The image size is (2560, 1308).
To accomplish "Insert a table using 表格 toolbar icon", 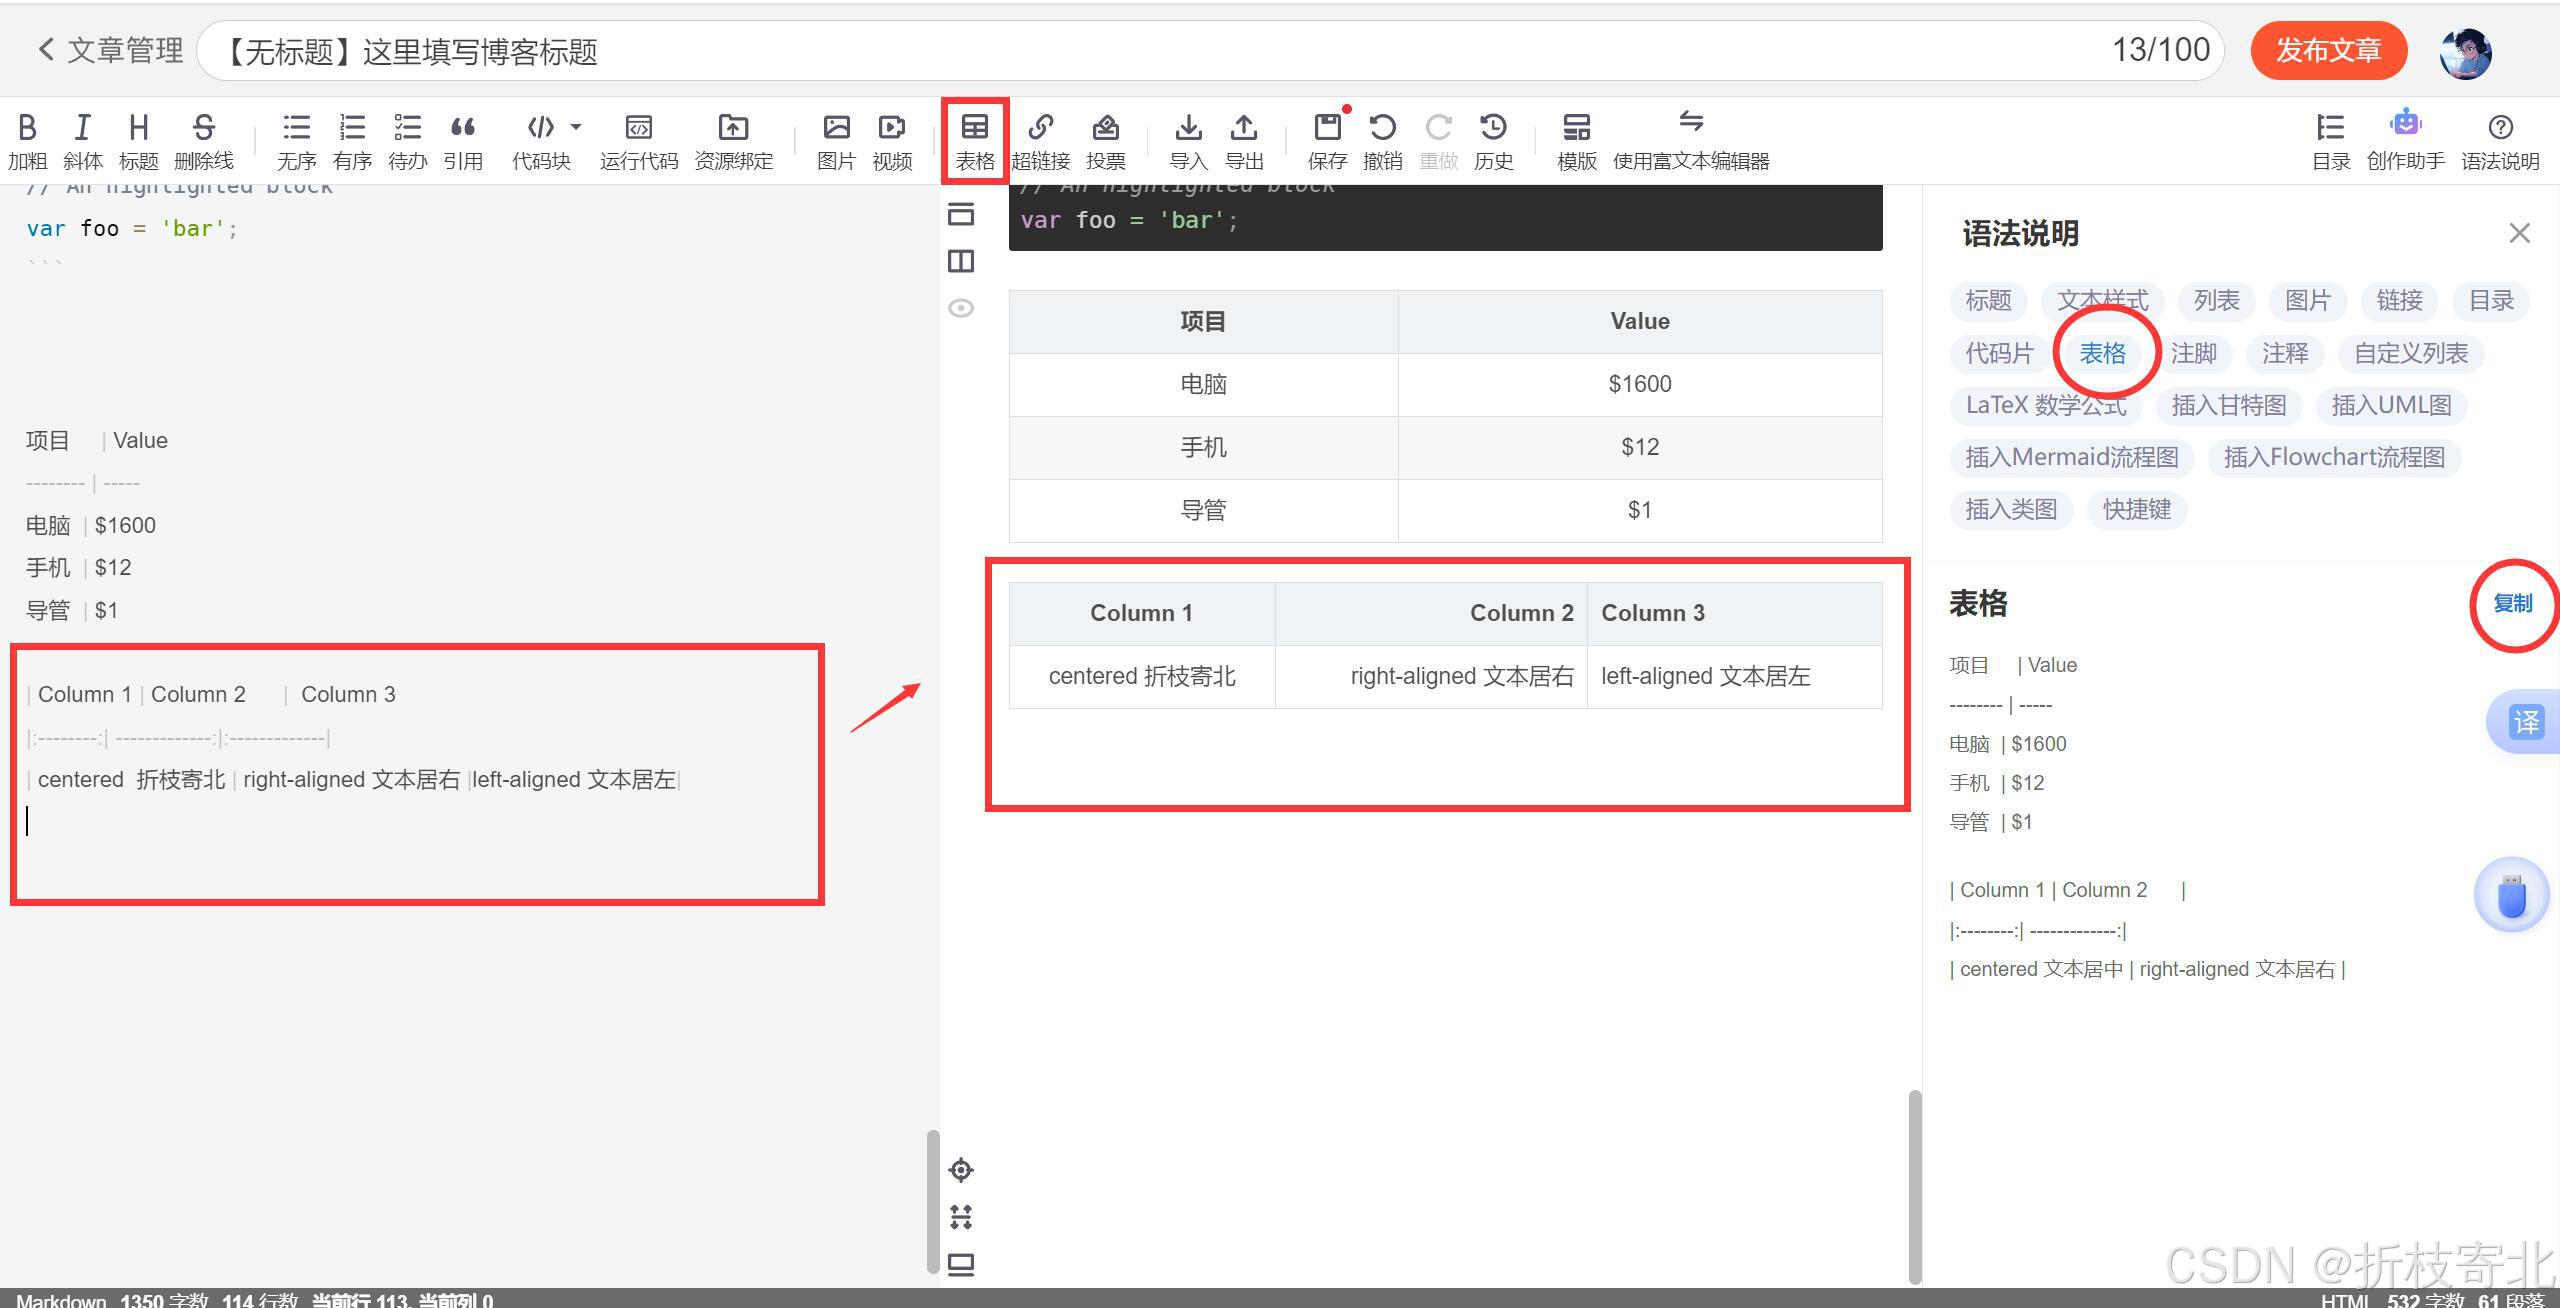I will (x=975, y=141).
